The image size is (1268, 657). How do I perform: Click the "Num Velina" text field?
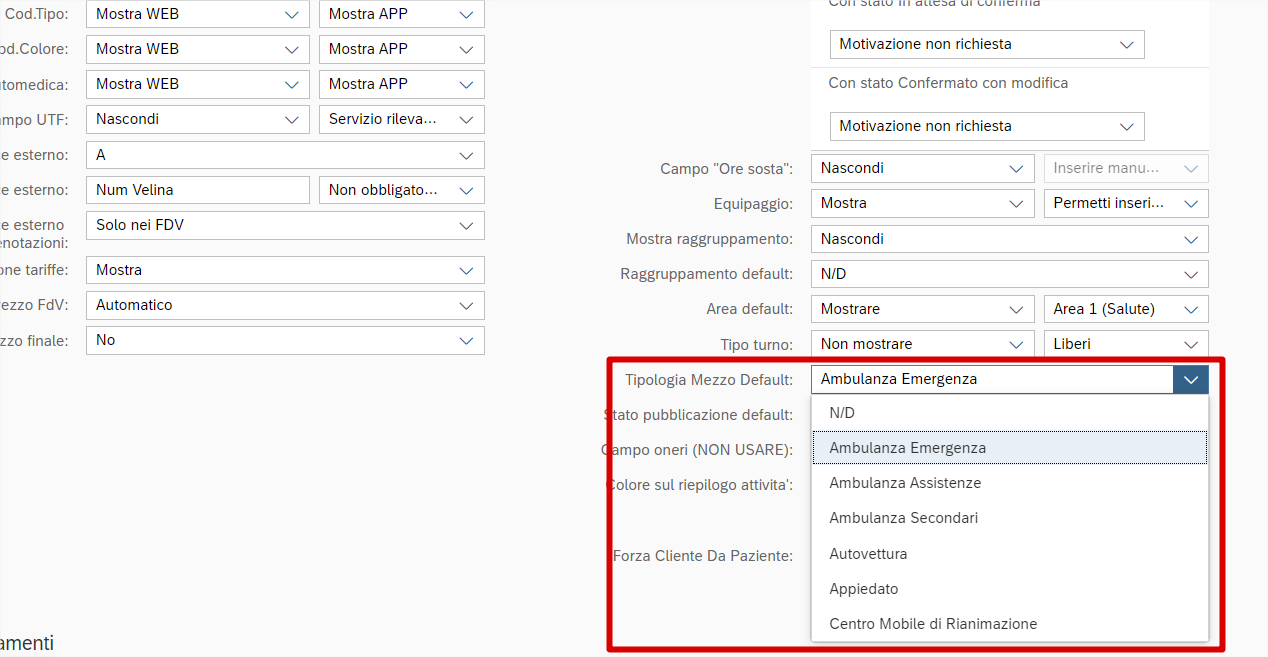coord(198,190)
